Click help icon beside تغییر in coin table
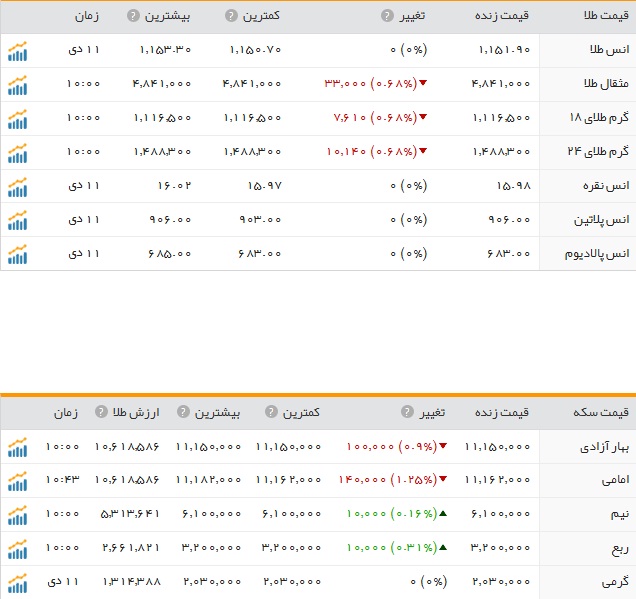 pyautogui.click(x=407, y=412)
